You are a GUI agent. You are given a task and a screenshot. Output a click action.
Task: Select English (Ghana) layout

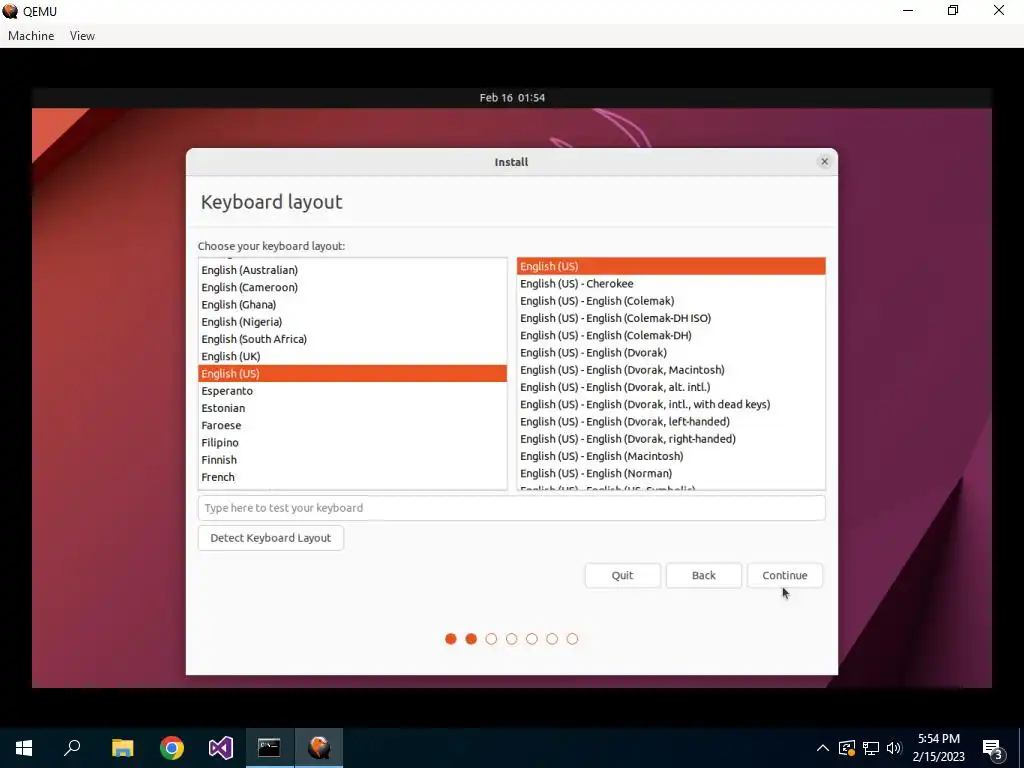(353, 304)
